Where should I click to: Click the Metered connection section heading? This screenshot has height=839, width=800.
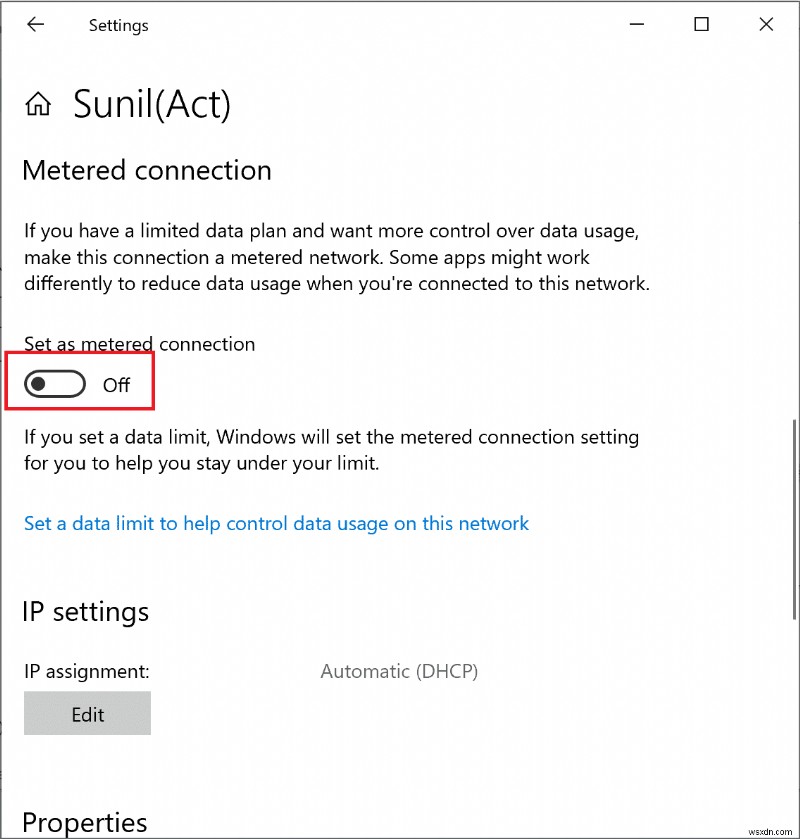146,170
